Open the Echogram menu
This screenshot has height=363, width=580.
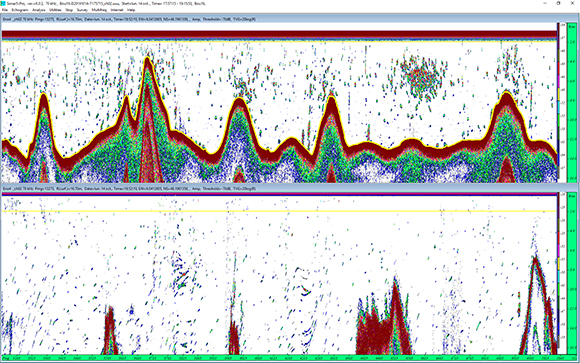click(20, 10)
